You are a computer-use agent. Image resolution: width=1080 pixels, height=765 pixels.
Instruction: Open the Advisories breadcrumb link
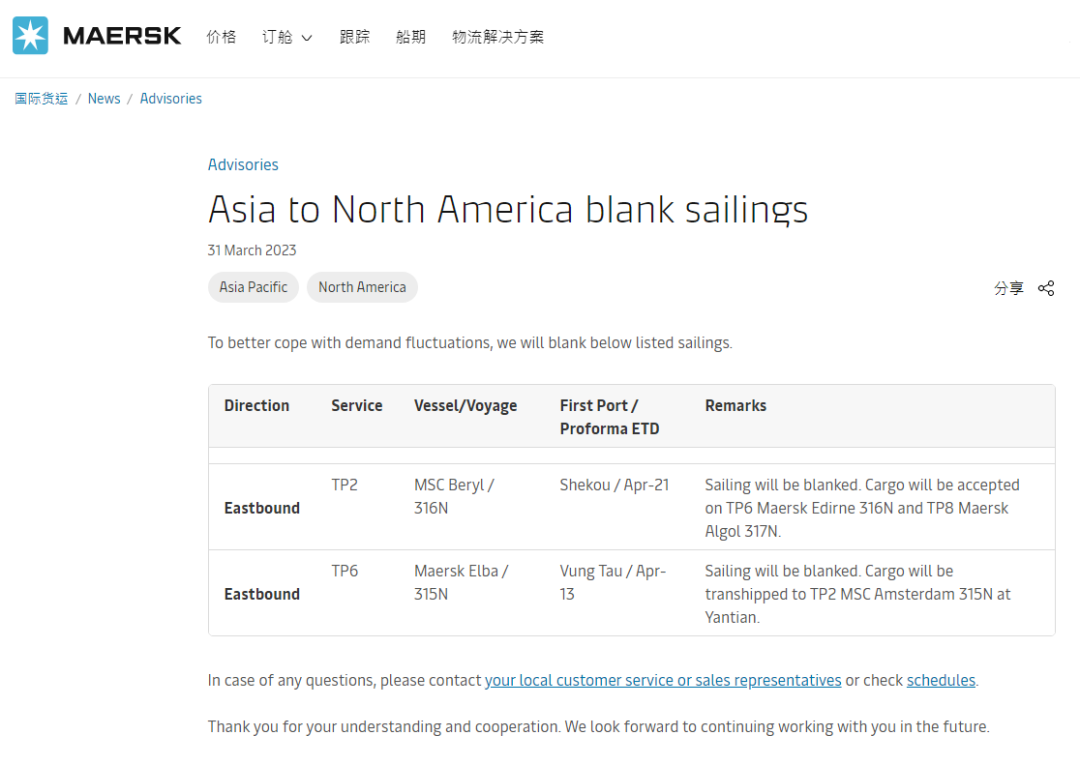pos(171,98)
